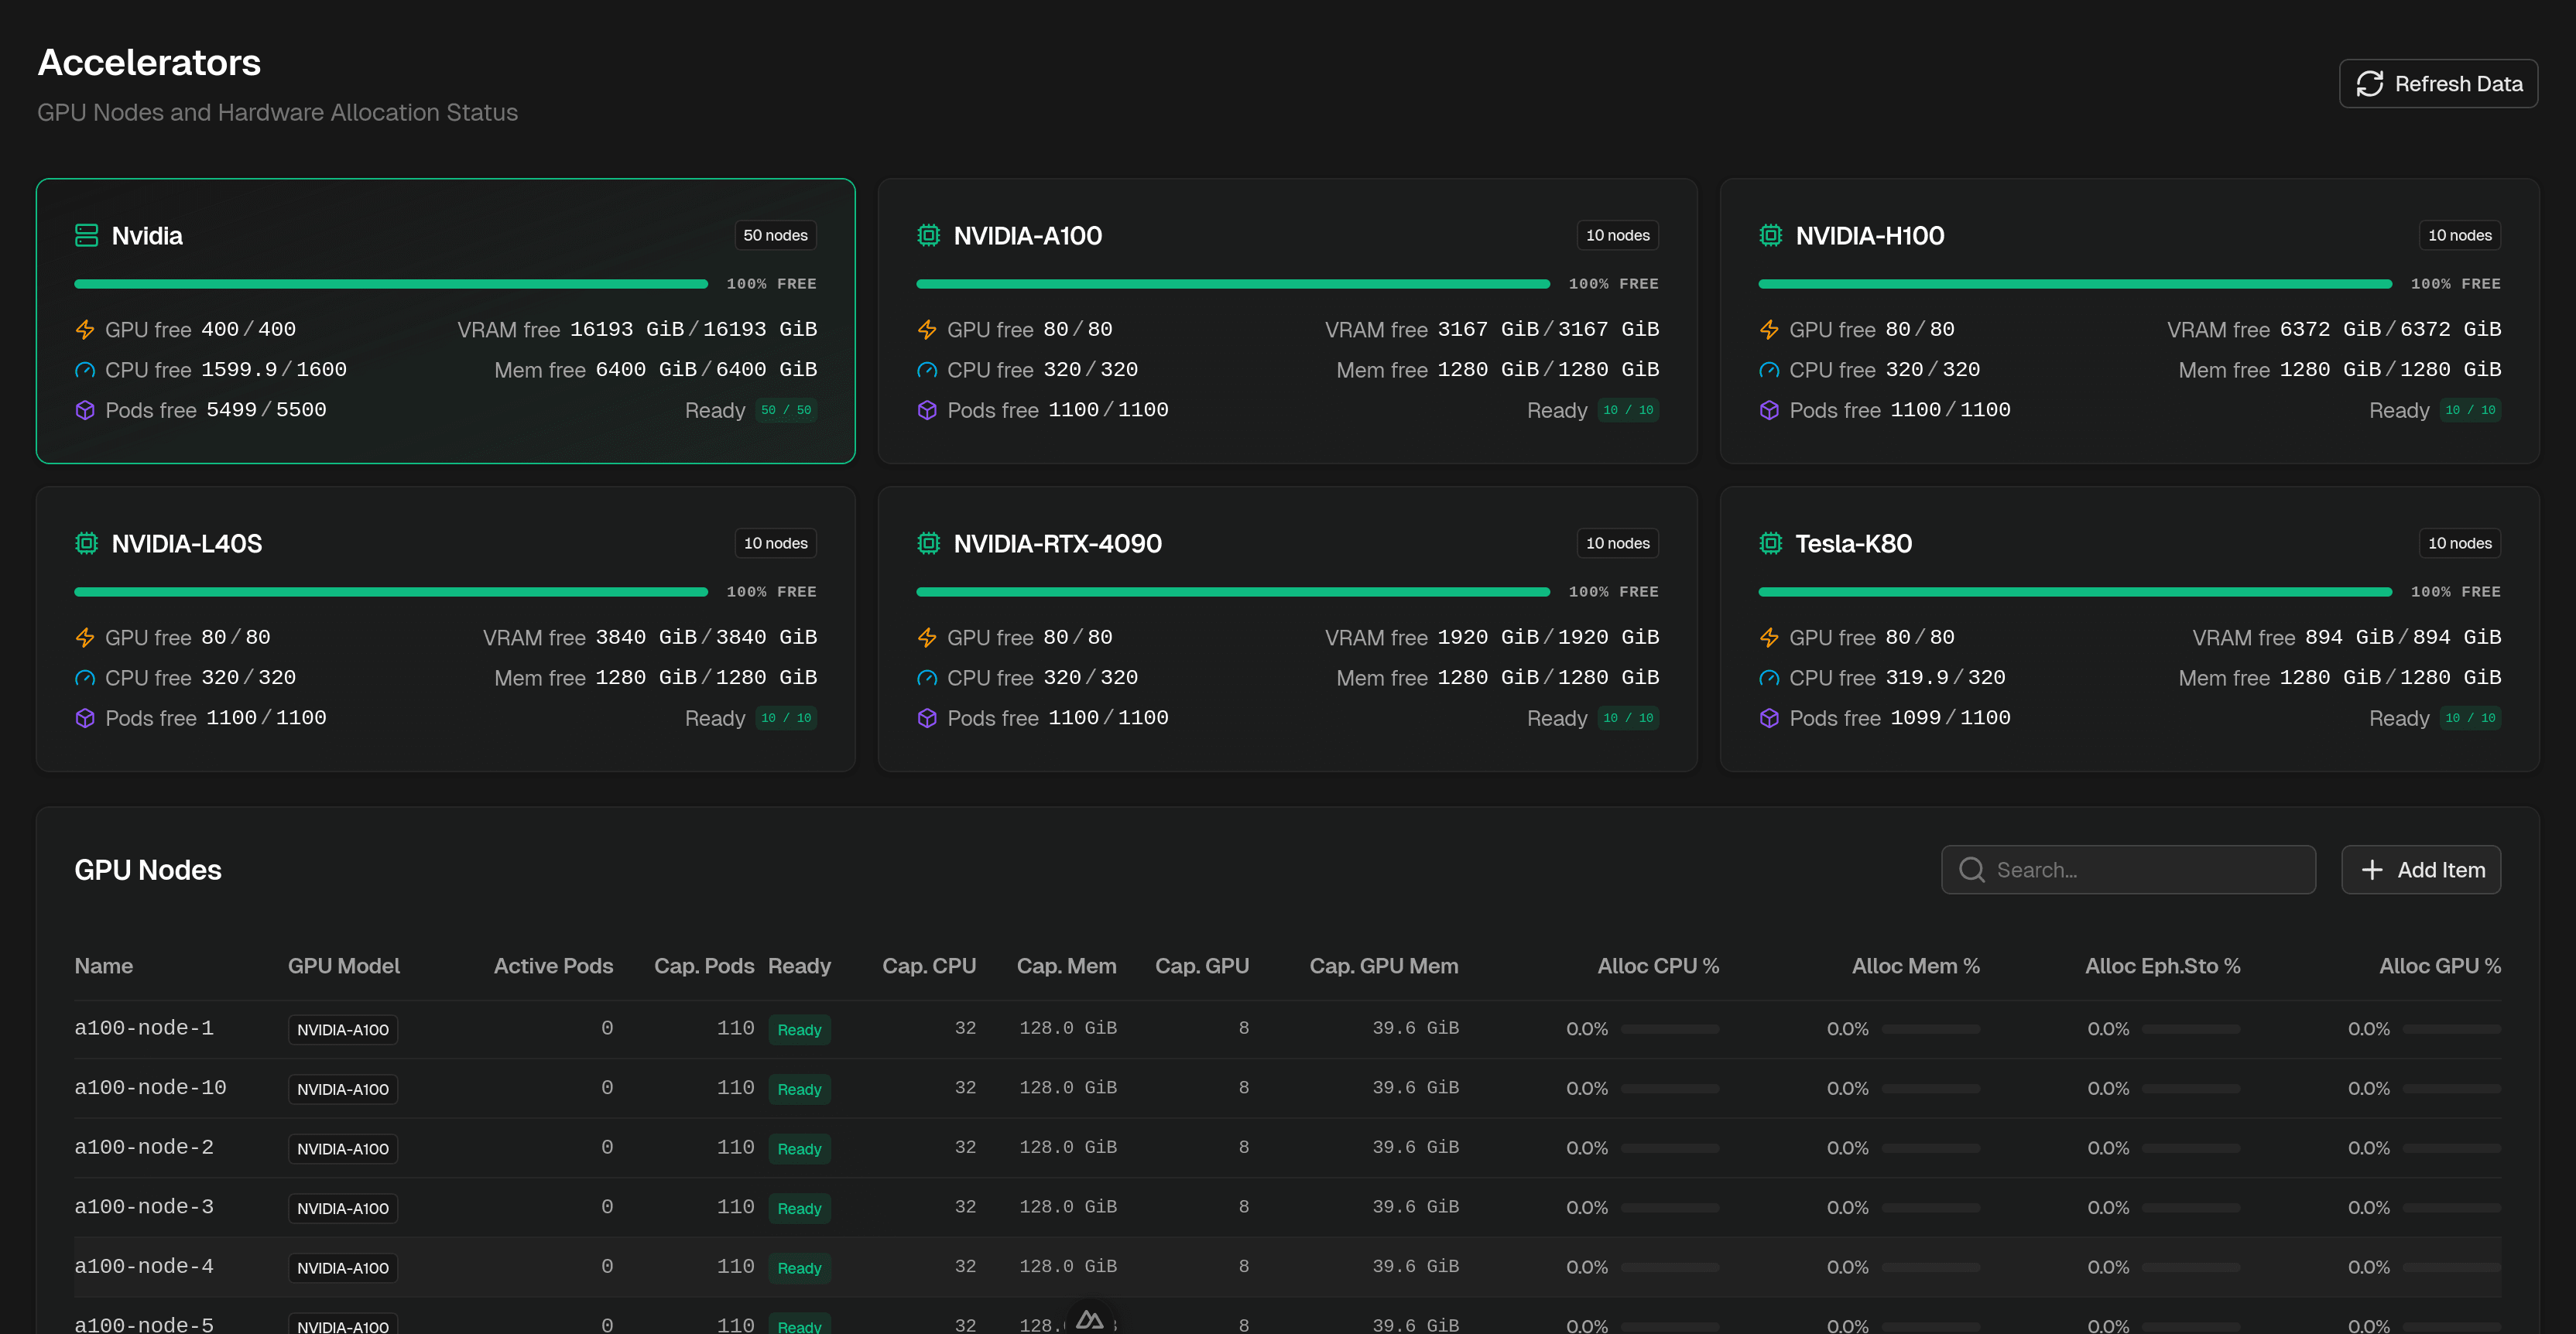
Task: Refresh the accelerator data
Action: pos(2438,84)
